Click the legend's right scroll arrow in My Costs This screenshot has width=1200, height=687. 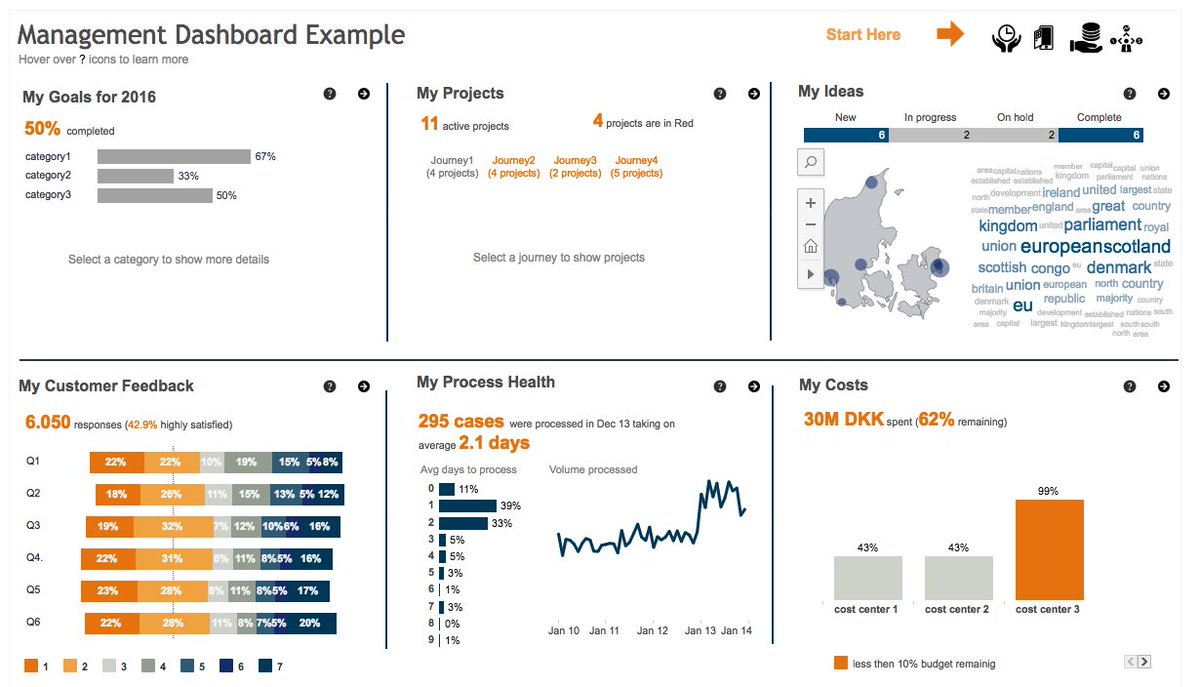pyautogui.click(x=1144, y=661)
